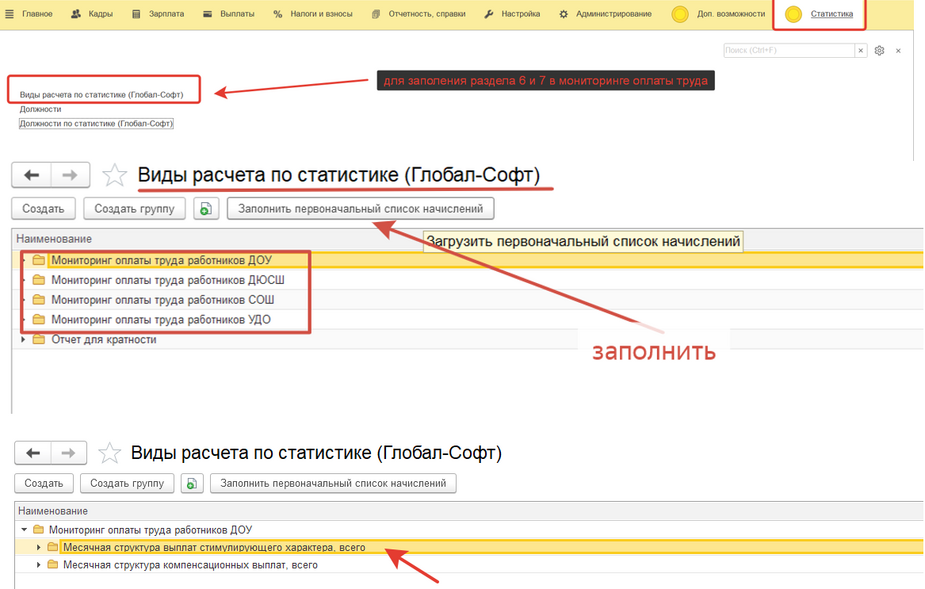Image resolution: width=925 pixels, height=589 pixels.
Task: Expand the ДЮСШ monitoring folder arrow
Action: coord(24,280)
